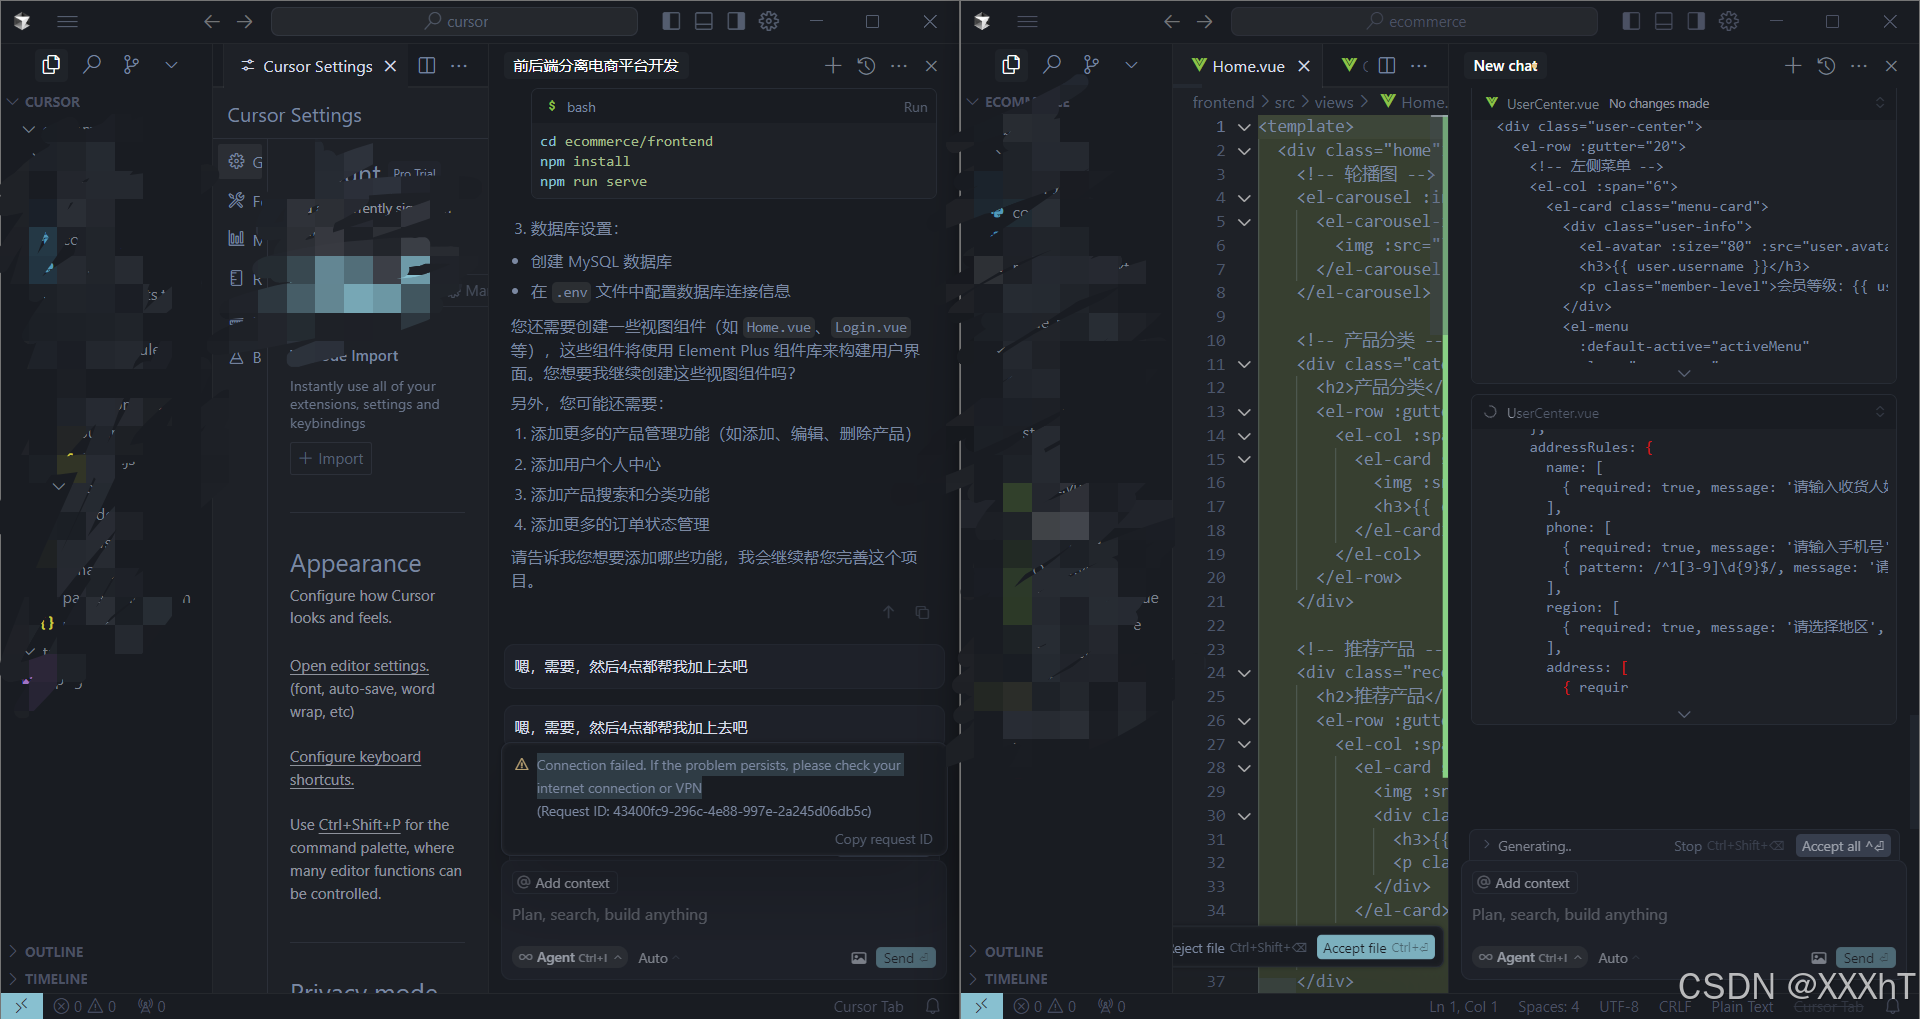Close the Home.vue tab
This screenshot has height=1019, width=1920.
coord(1304,66)
